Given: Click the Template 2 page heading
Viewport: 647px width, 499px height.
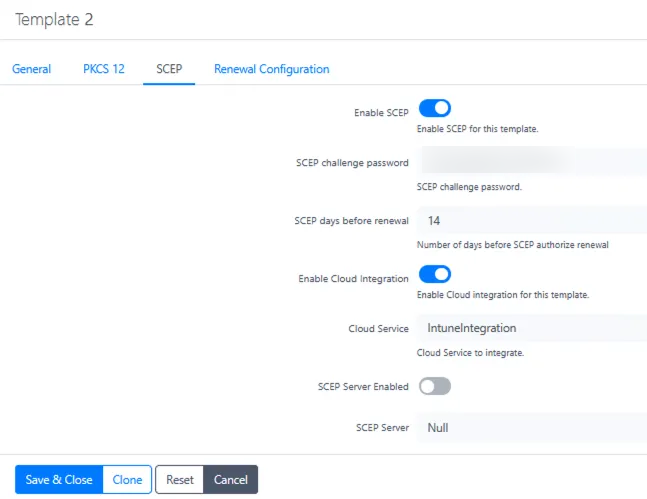Looking at the screenshot, I should click(60, 20).
